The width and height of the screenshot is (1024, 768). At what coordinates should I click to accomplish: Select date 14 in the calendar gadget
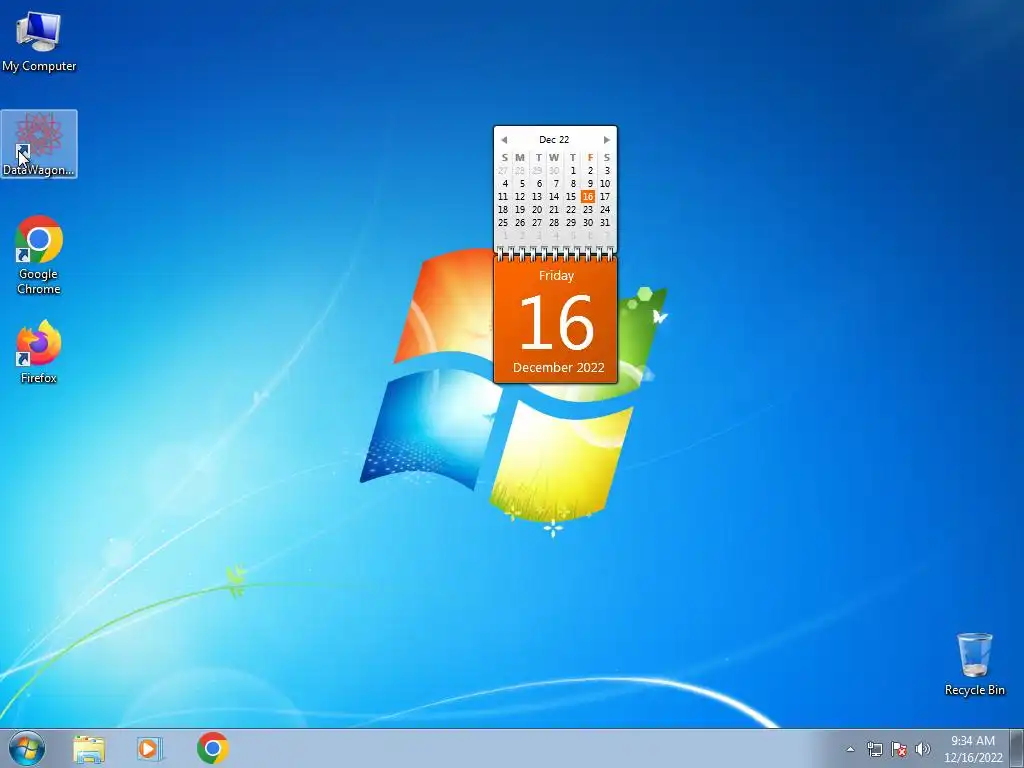click(554, 197)
